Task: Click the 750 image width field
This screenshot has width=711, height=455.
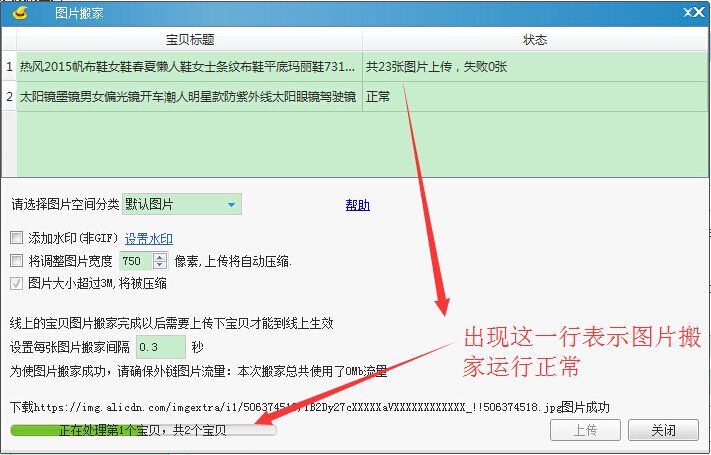Action: click(x=134, y=261)
